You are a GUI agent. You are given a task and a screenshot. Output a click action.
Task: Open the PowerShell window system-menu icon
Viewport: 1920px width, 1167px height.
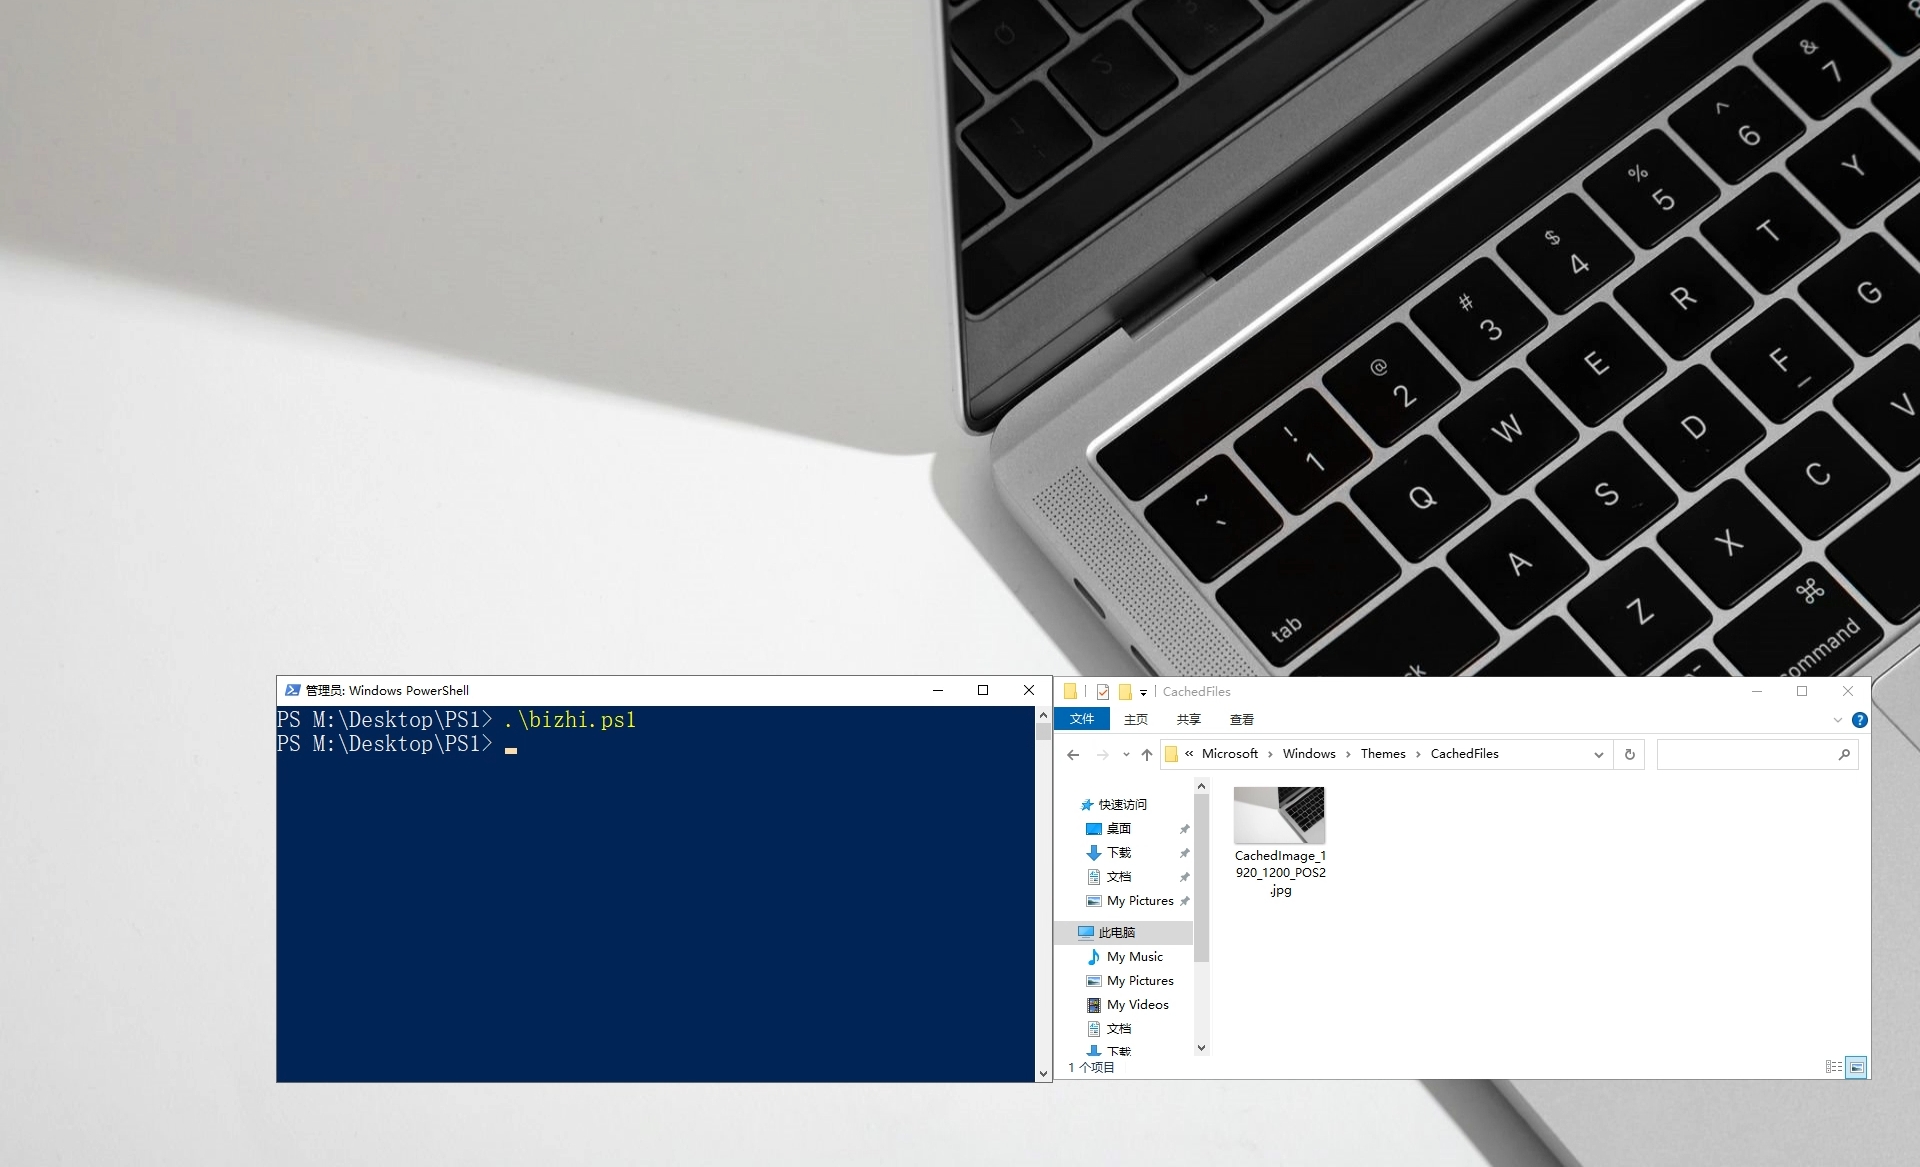292,690
